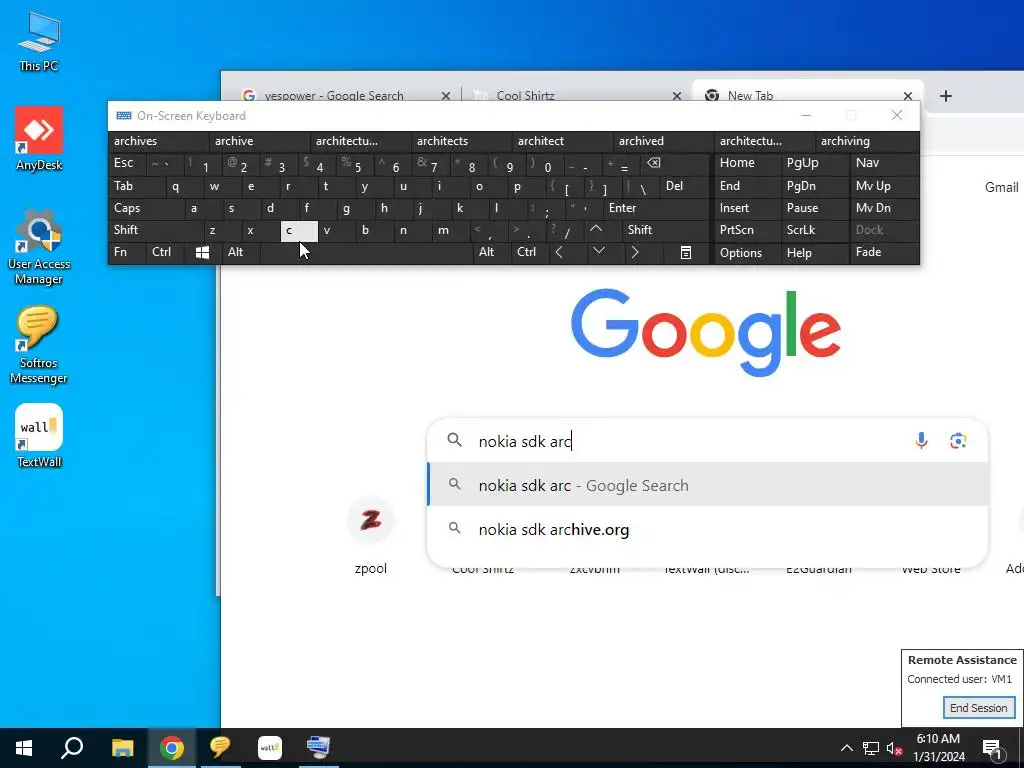Click the down arrow key on keyboard
Image resolution: width=1024 pixels, height=768 pixels.
click(x=598, y=251)
